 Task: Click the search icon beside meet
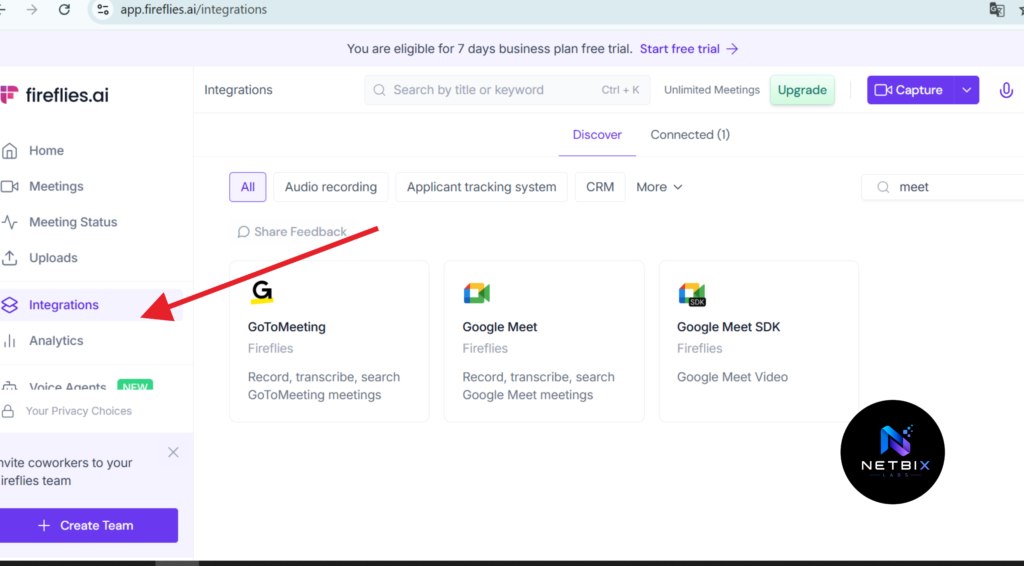tap(883, 187)
